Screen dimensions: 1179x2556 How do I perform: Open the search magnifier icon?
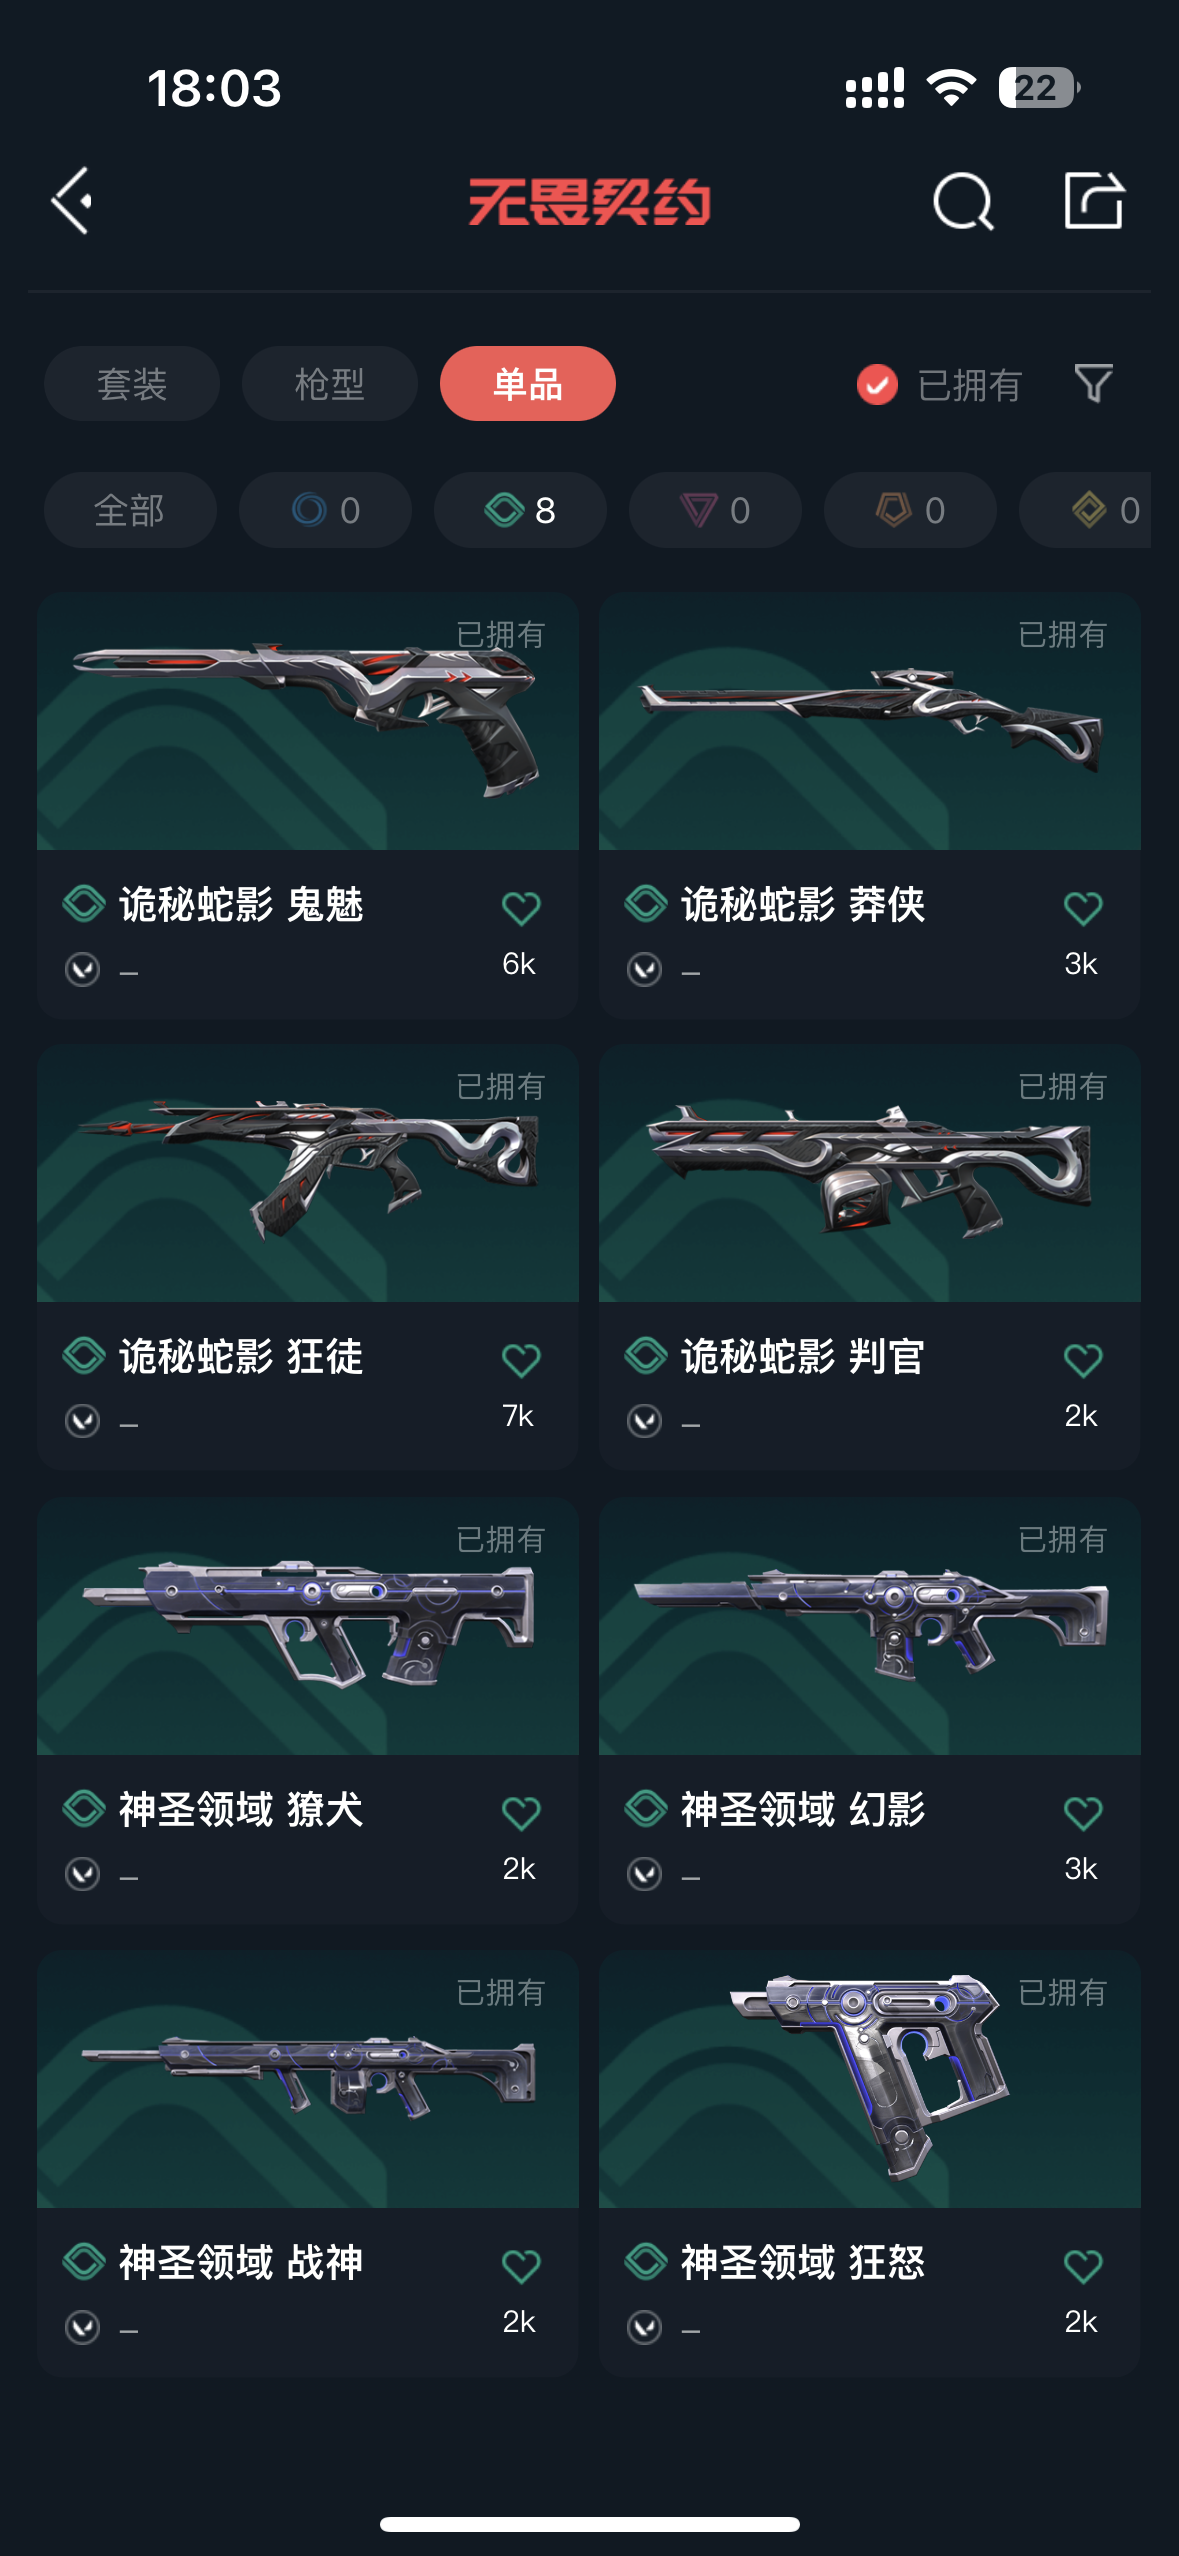point(962,201)
